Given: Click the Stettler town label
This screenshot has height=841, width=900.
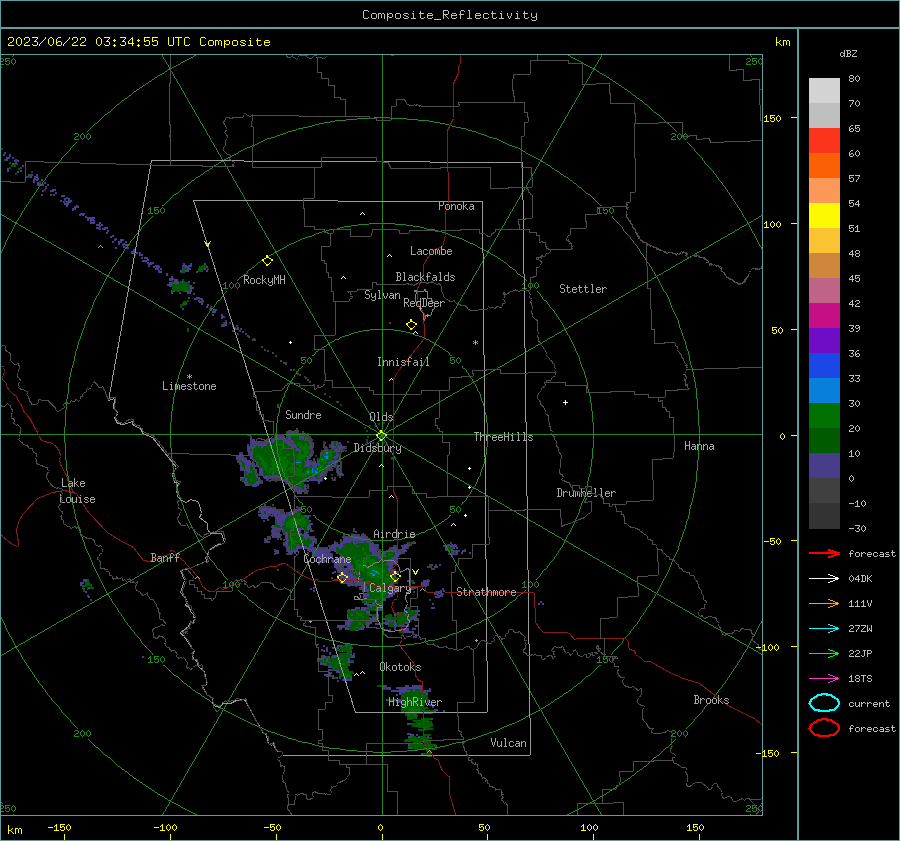Looking at the screenshot, I should click(583, 289).
